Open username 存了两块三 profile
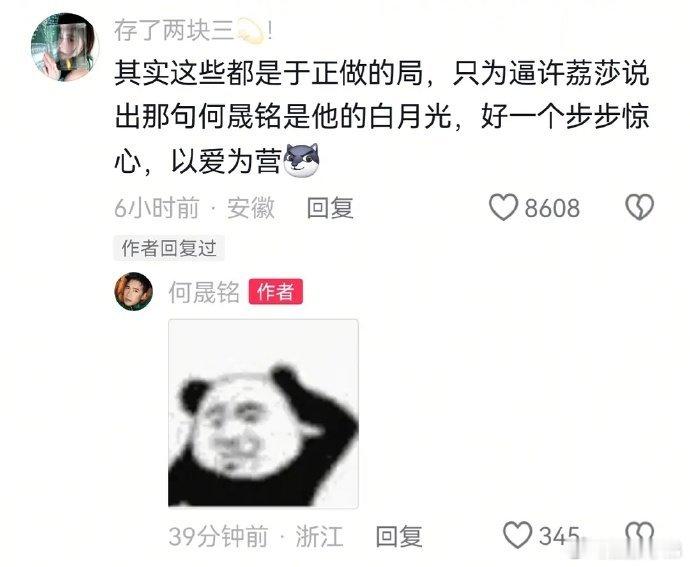690x567 pixels. coord(174,32)
